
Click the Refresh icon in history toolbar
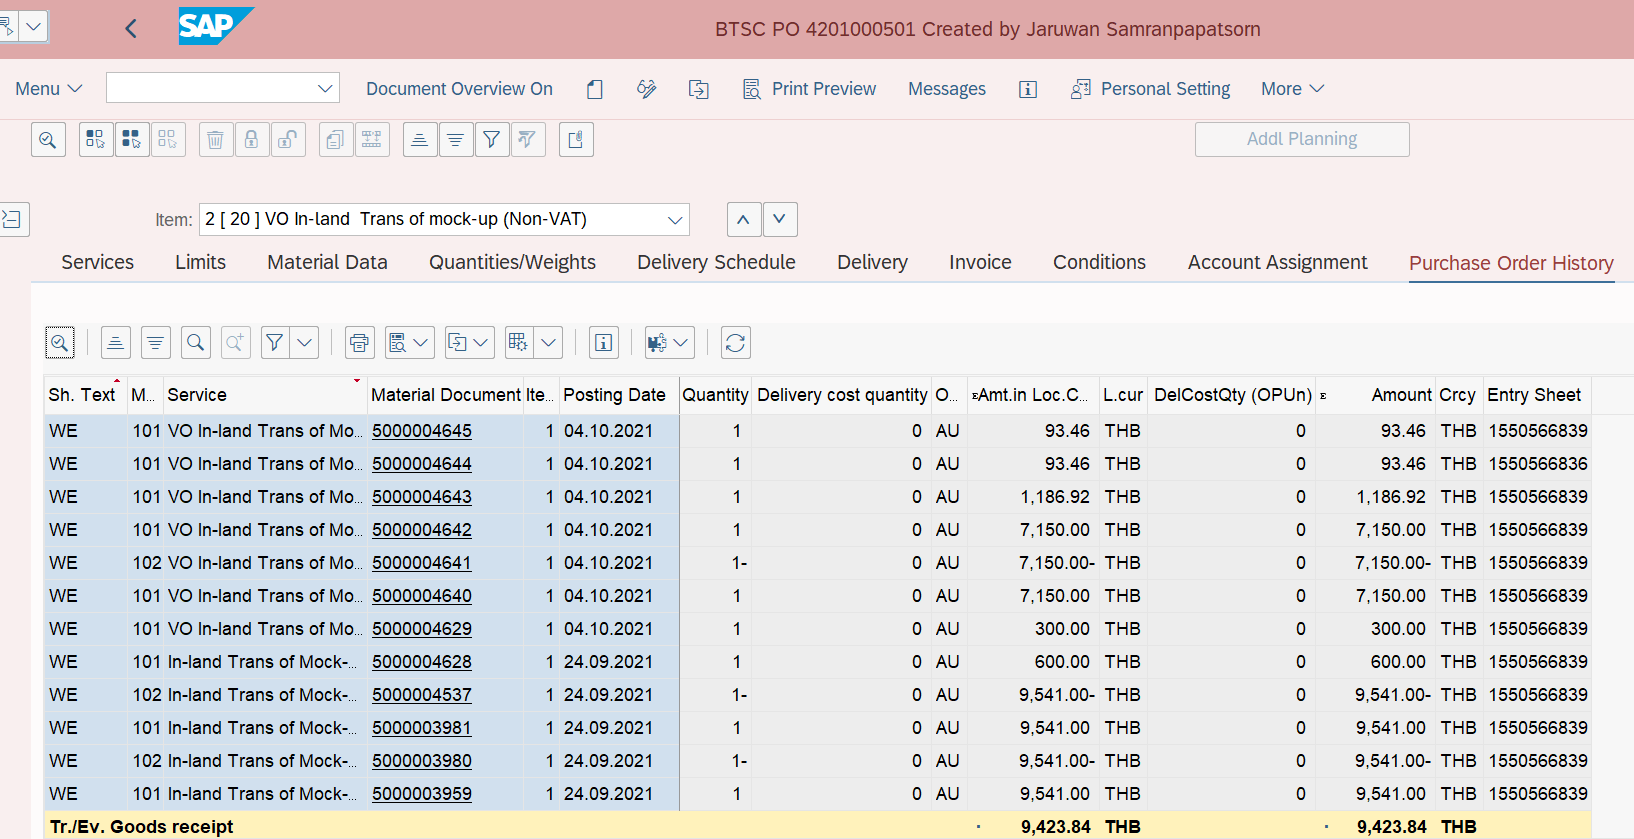[x=735, y=343]
